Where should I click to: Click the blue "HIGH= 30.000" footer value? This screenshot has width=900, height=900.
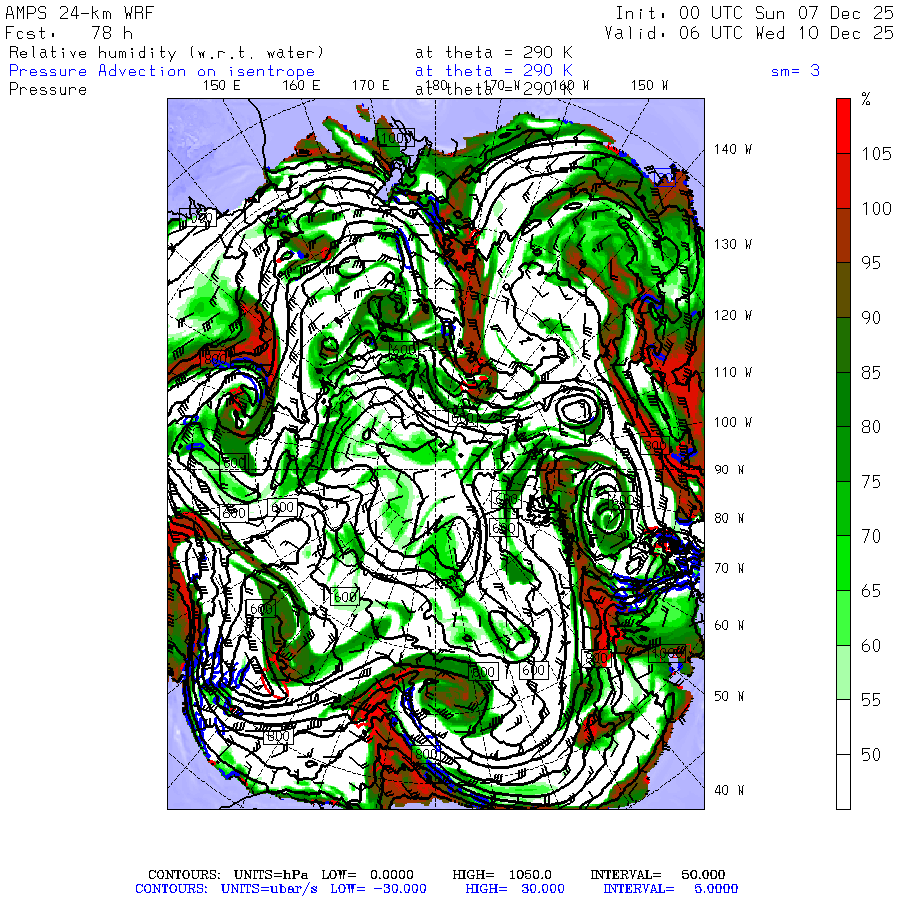pos(515,889)
